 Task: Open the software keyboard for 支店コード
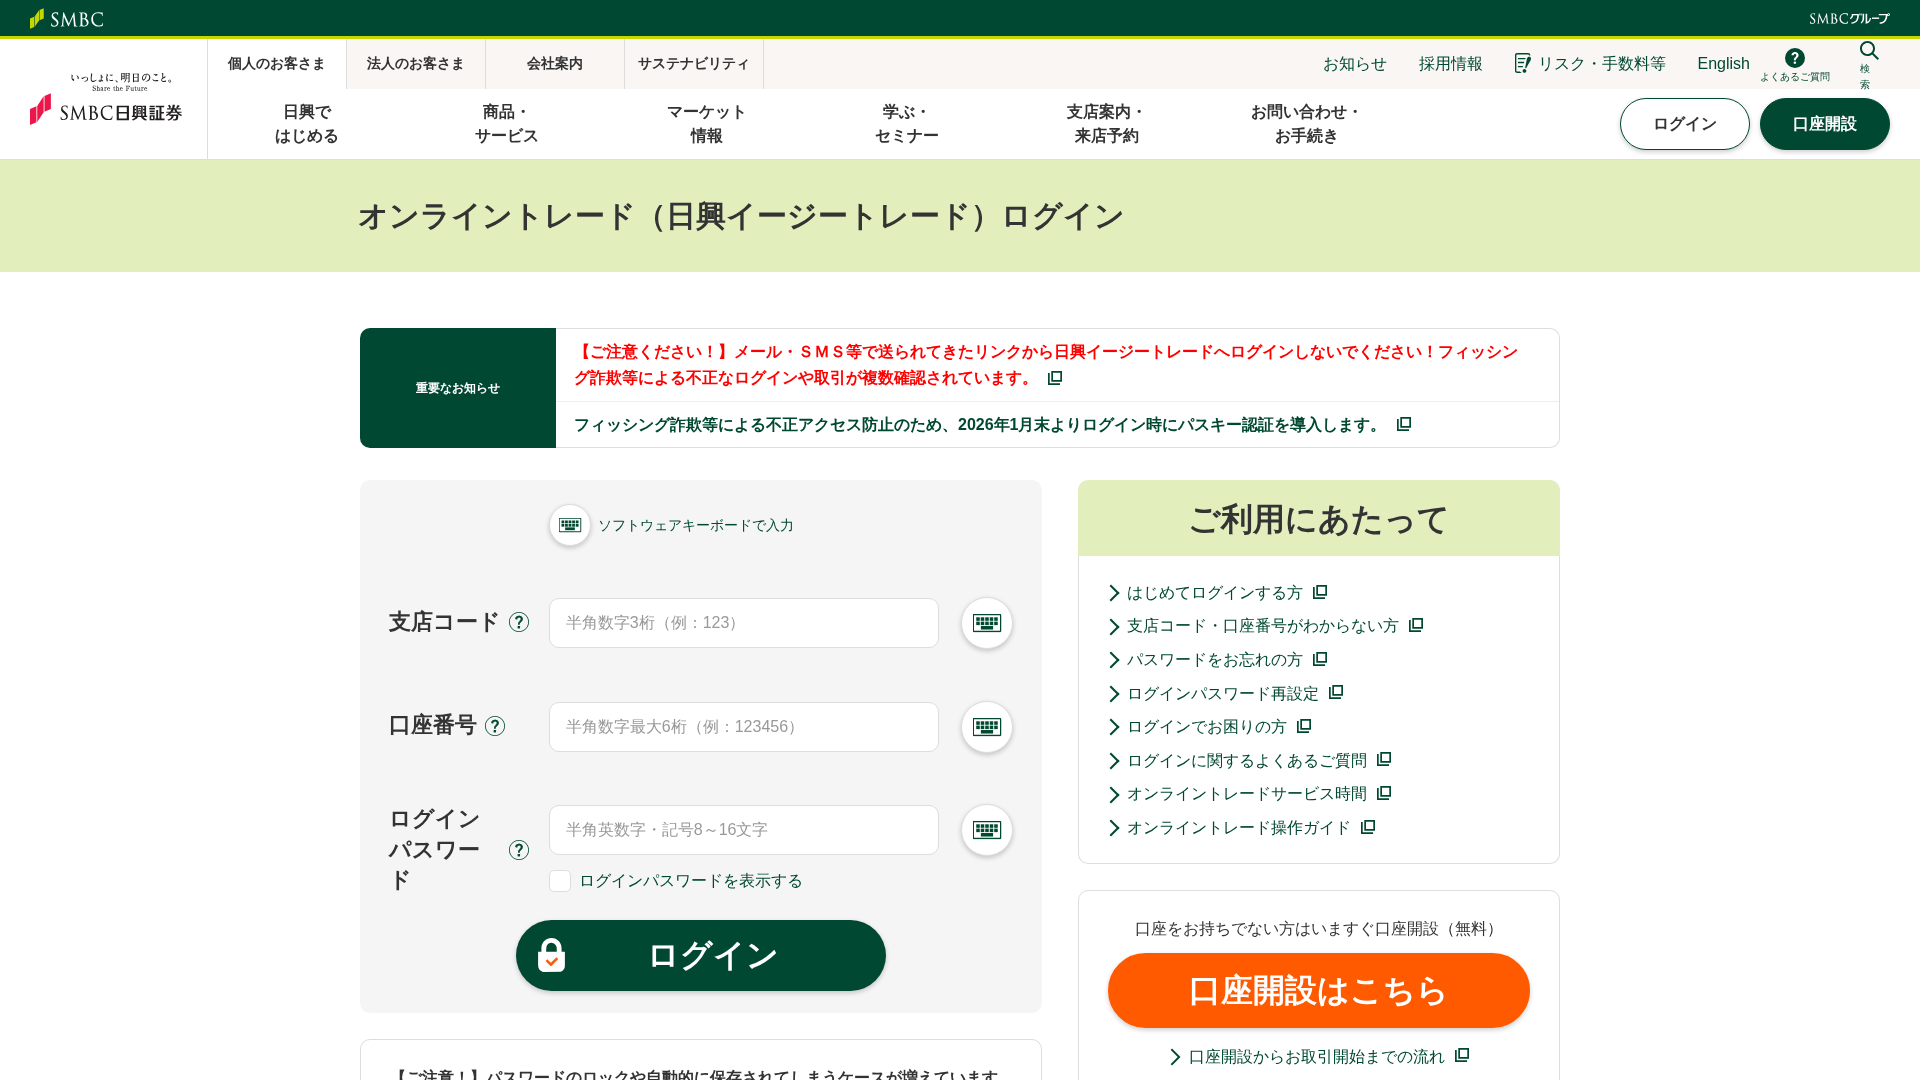pyautogui.click(x=986, y=622)
